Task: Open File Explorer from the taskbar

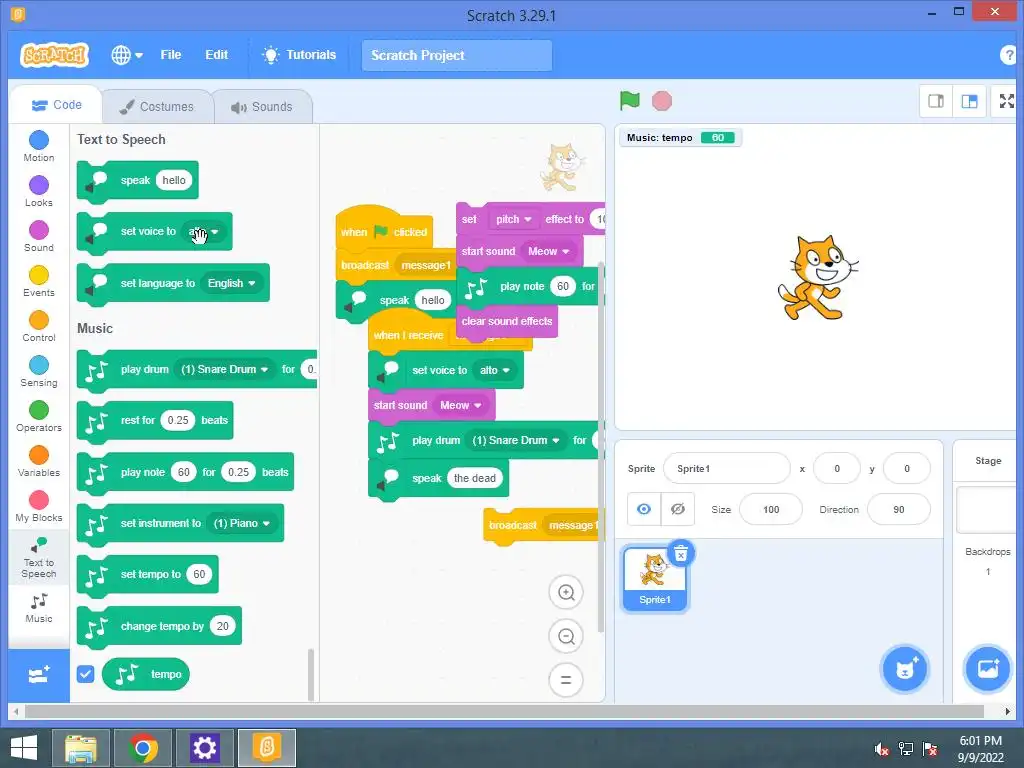Action: [x=81, y=748]
